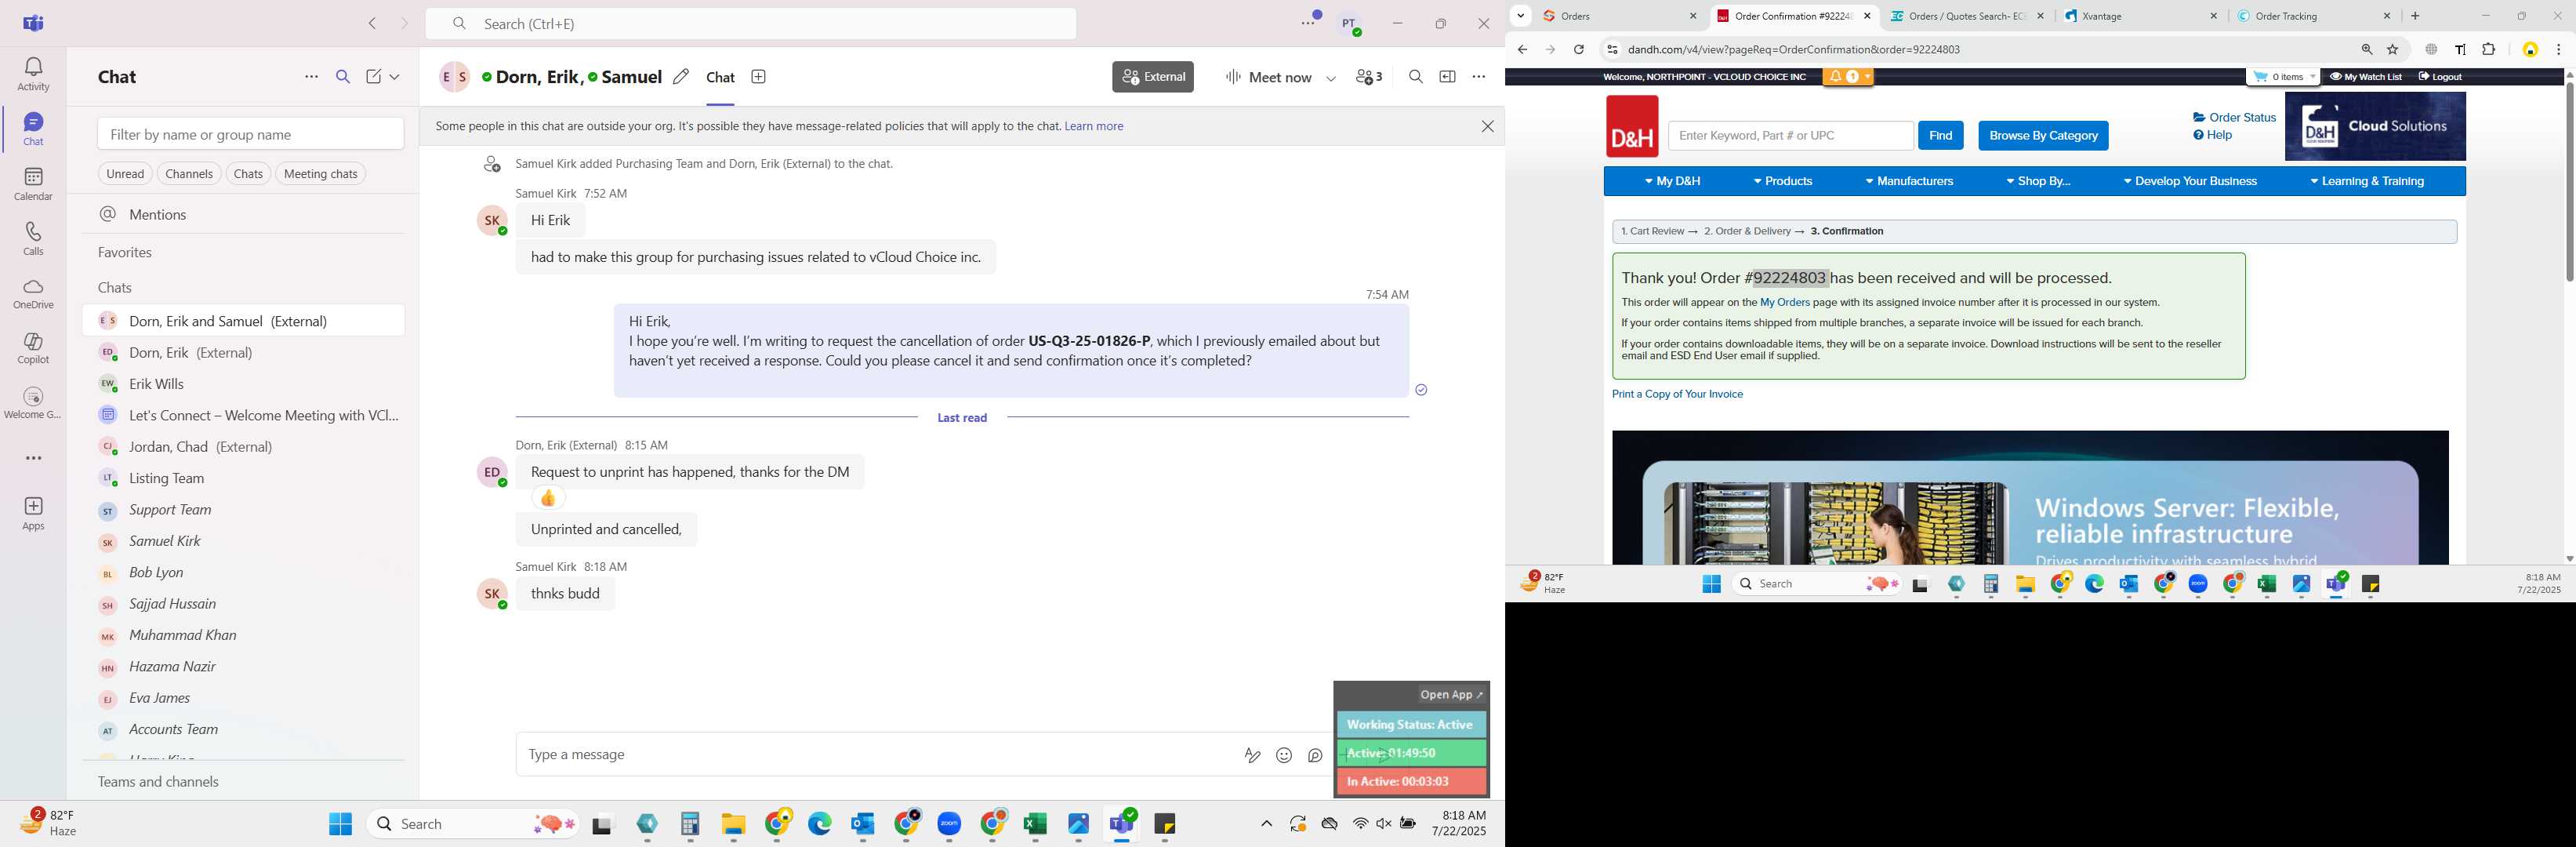
Task: Edit the group chat name pencil icon
Action: pyautogui.click(x=681, y=77)
